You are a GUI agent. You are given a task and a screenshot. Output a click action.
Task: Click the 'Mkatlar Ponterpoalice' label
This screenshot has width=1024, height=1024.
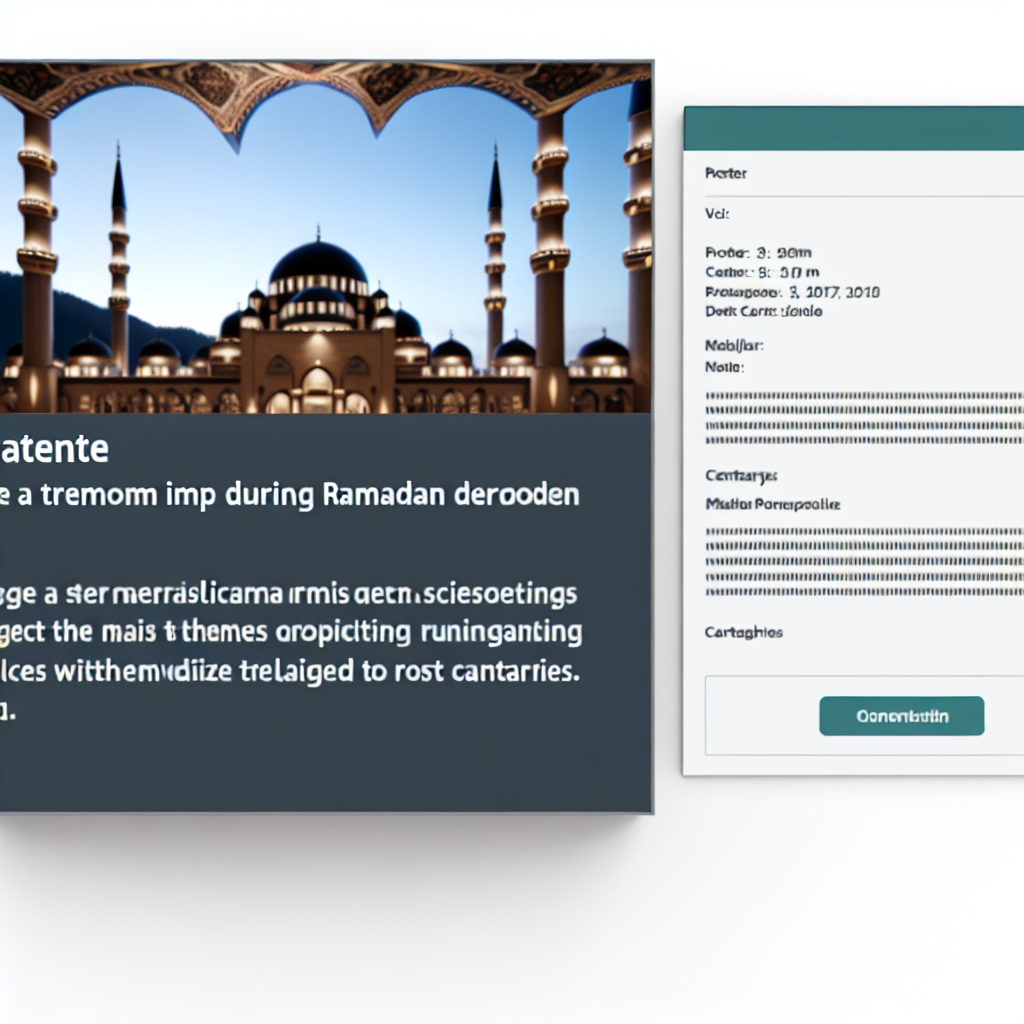pos(772,504)
